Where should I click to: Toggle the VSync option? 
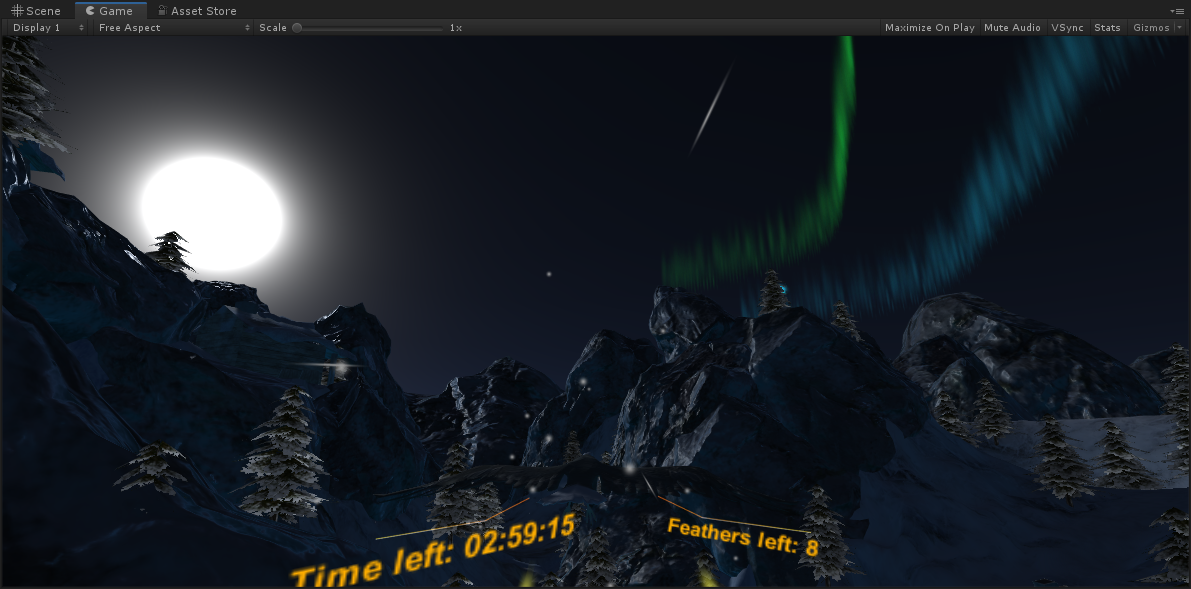(x=1067, y=28)
